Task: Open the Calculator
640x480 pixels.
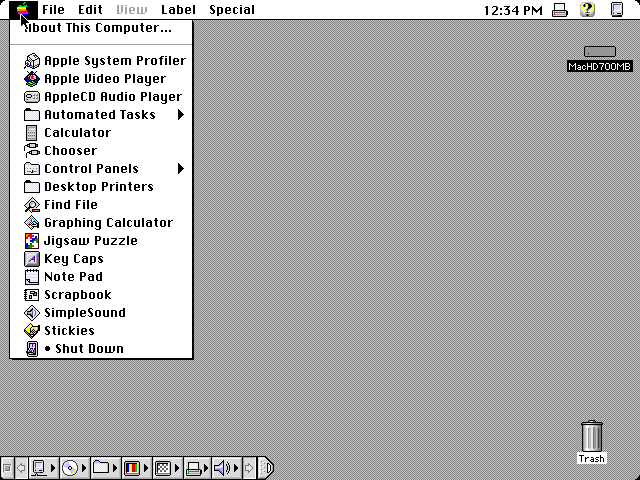Action: pyautogui.click(x=101, y=133)
